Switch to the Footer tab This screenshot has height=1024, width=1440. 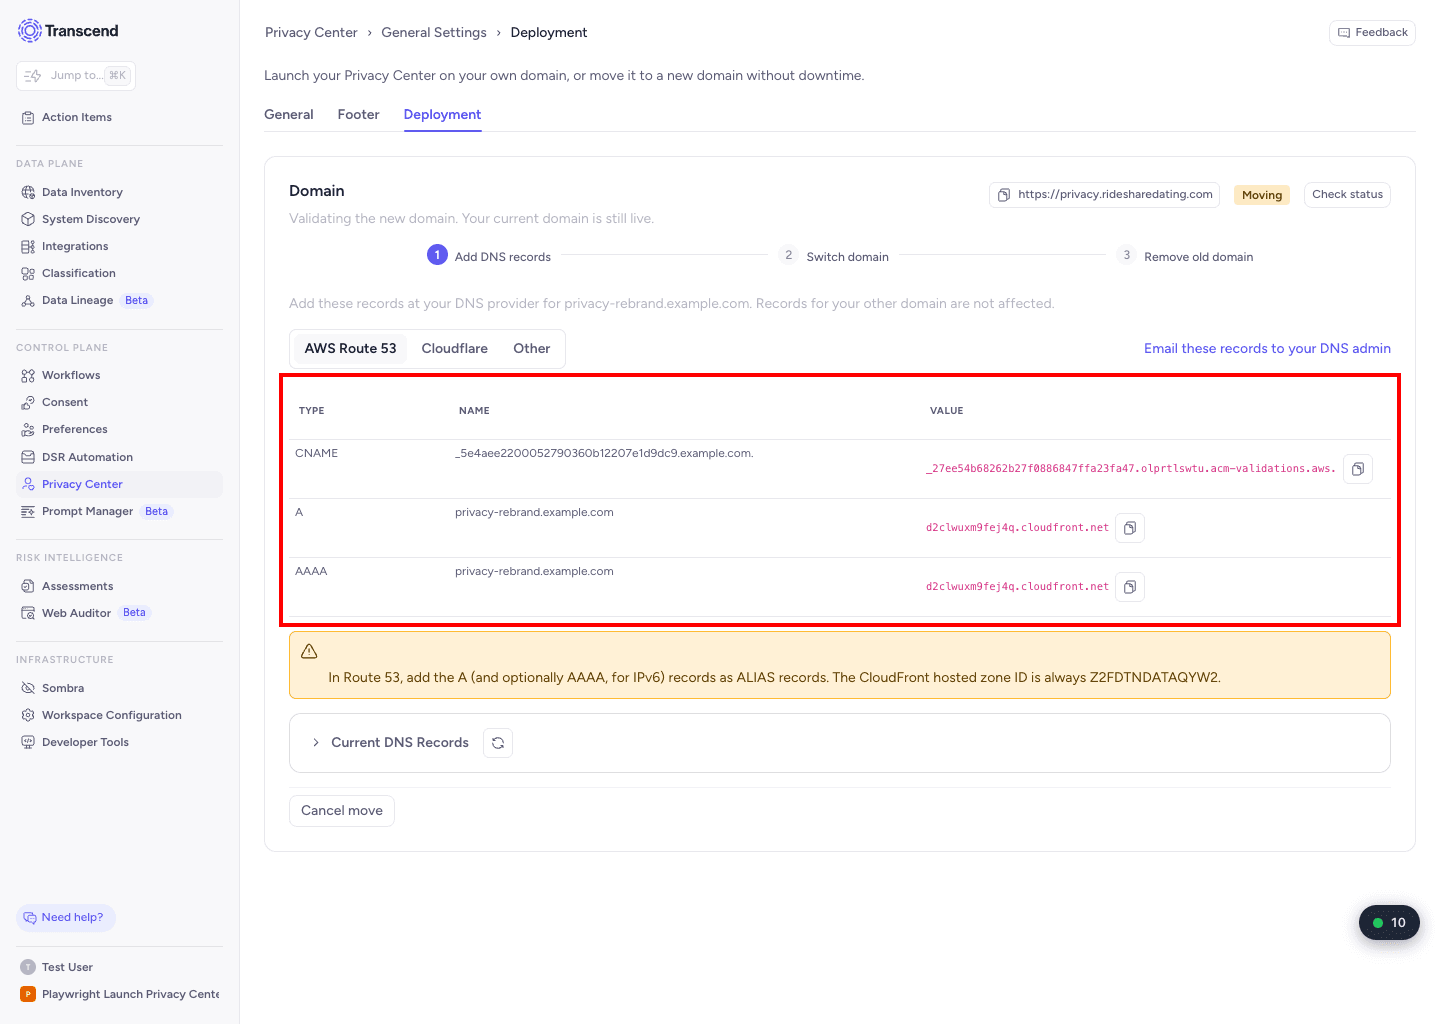tap(358, 115)
